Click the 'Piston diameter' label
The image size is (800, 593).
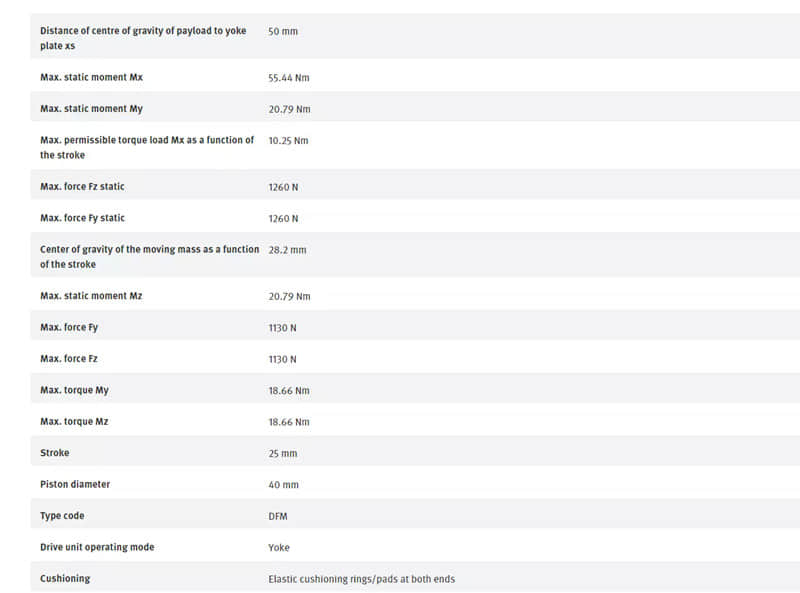(x=75, y=484)
